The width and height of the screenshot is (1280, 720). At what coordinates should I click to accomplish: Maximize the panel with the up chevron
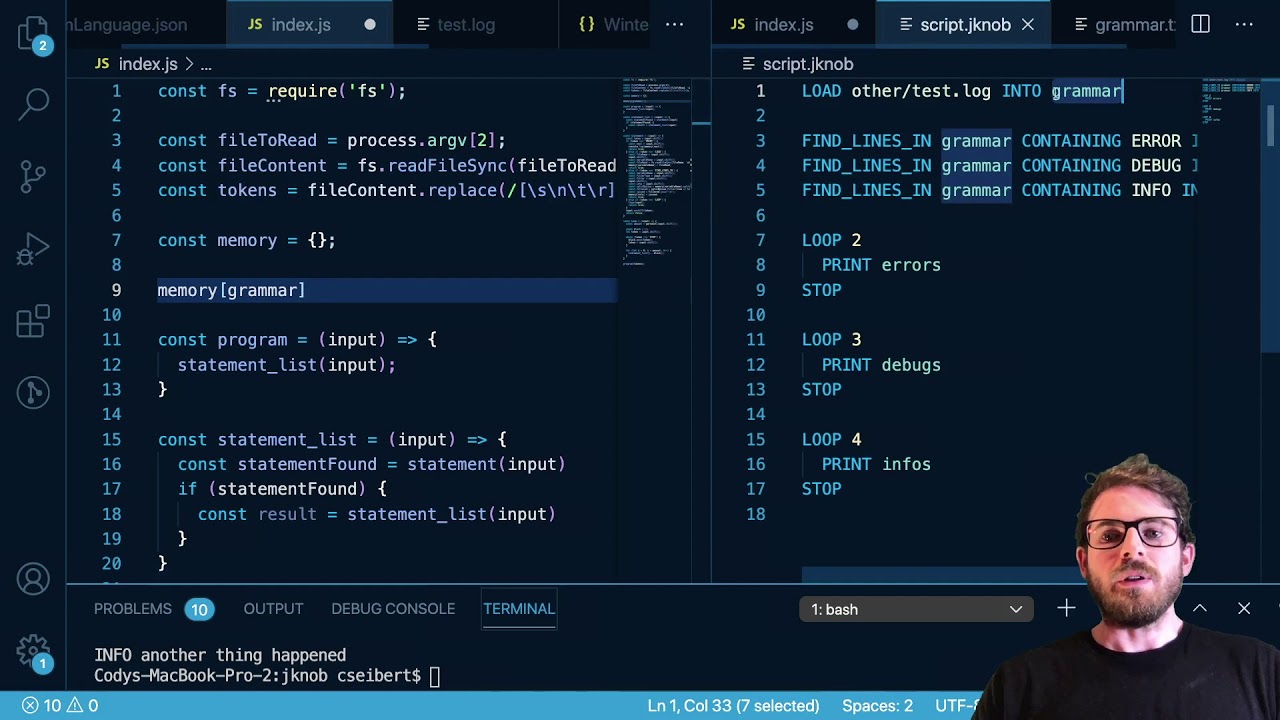1200,608
